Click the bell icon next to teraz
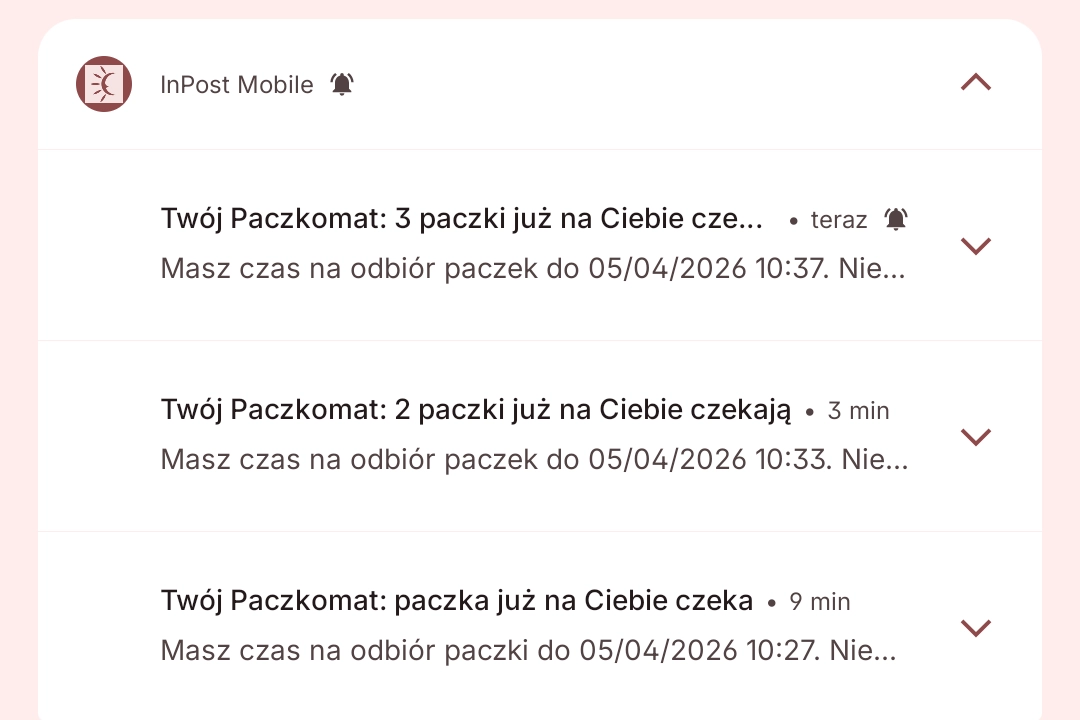The image size is (1080, 720). tap(896, 219)
